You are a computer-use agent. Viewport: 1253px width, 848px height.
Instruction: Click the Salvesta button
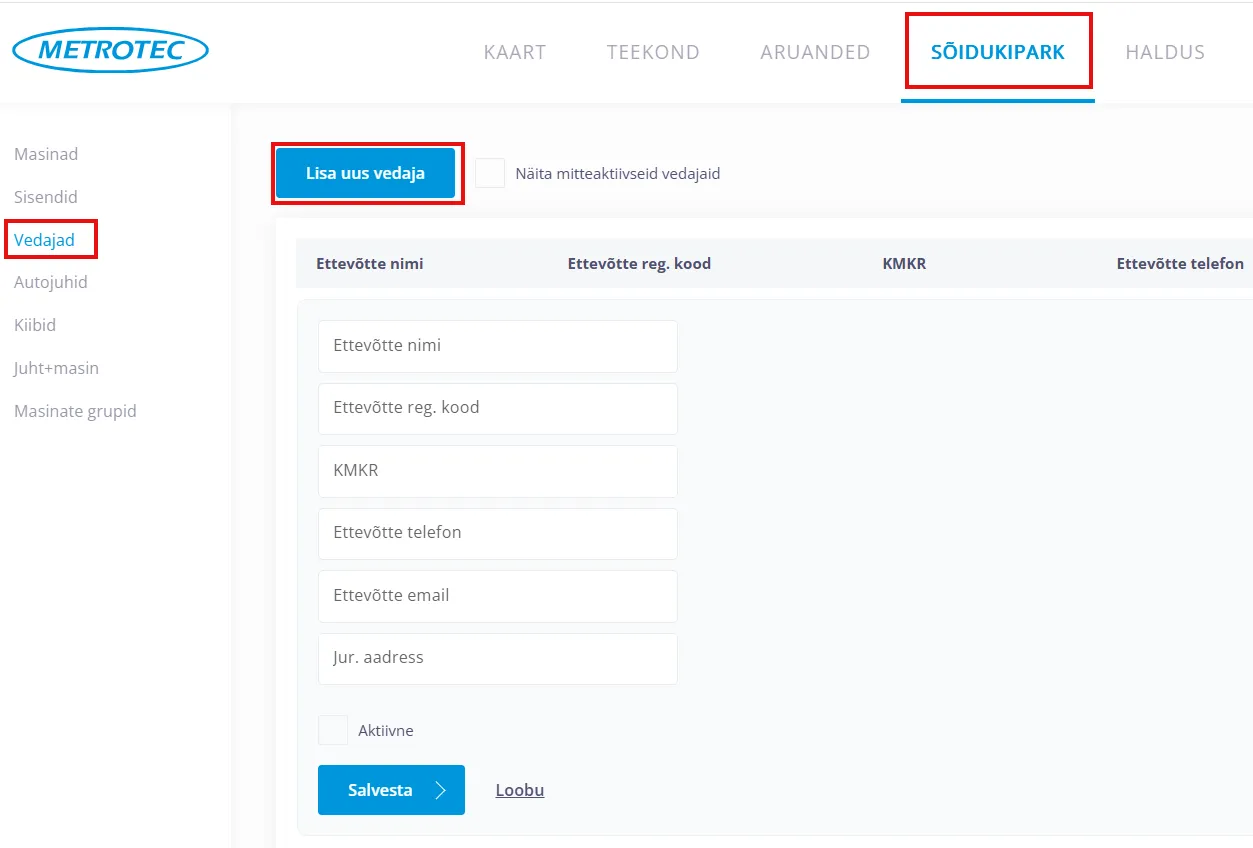pos(391,790)
